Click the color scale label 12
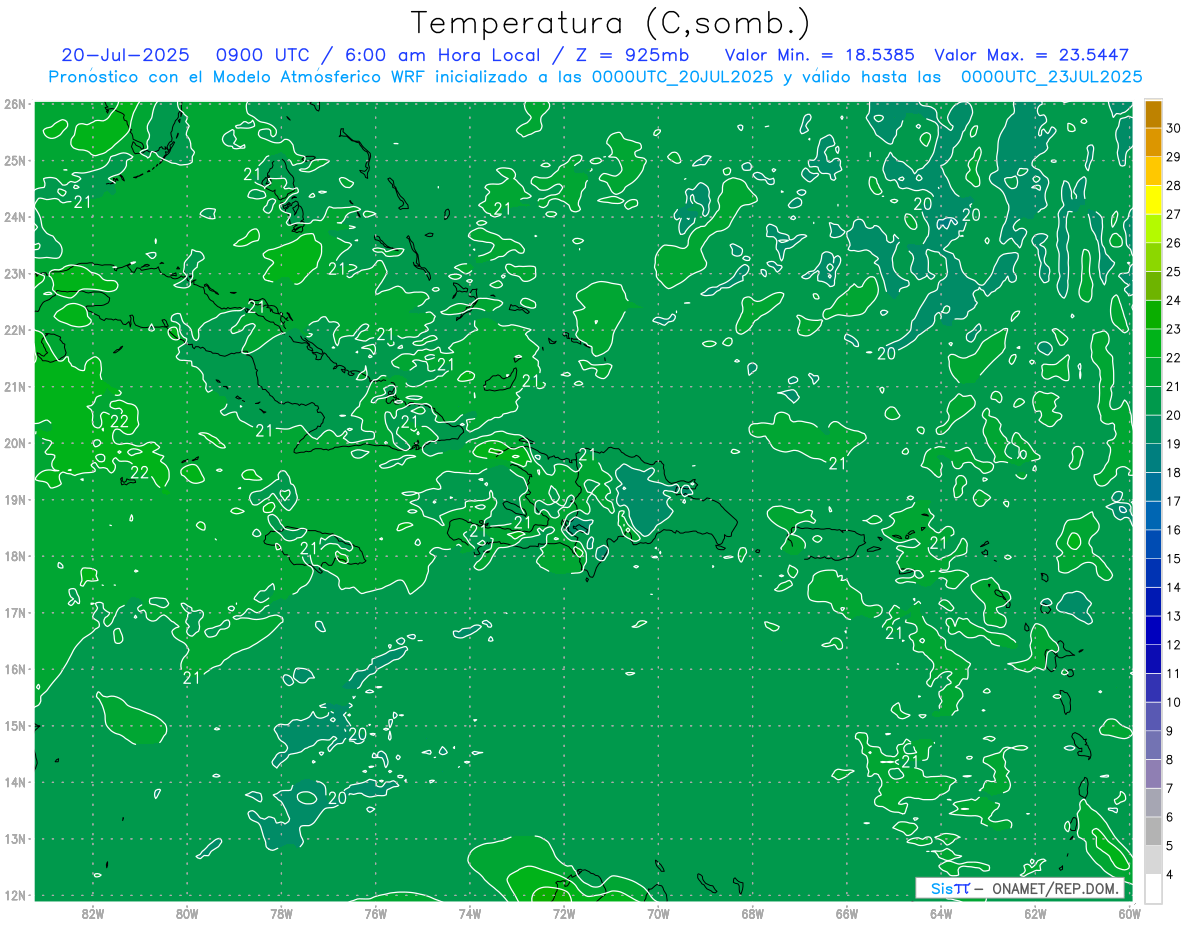 (x=1173, y=645)
